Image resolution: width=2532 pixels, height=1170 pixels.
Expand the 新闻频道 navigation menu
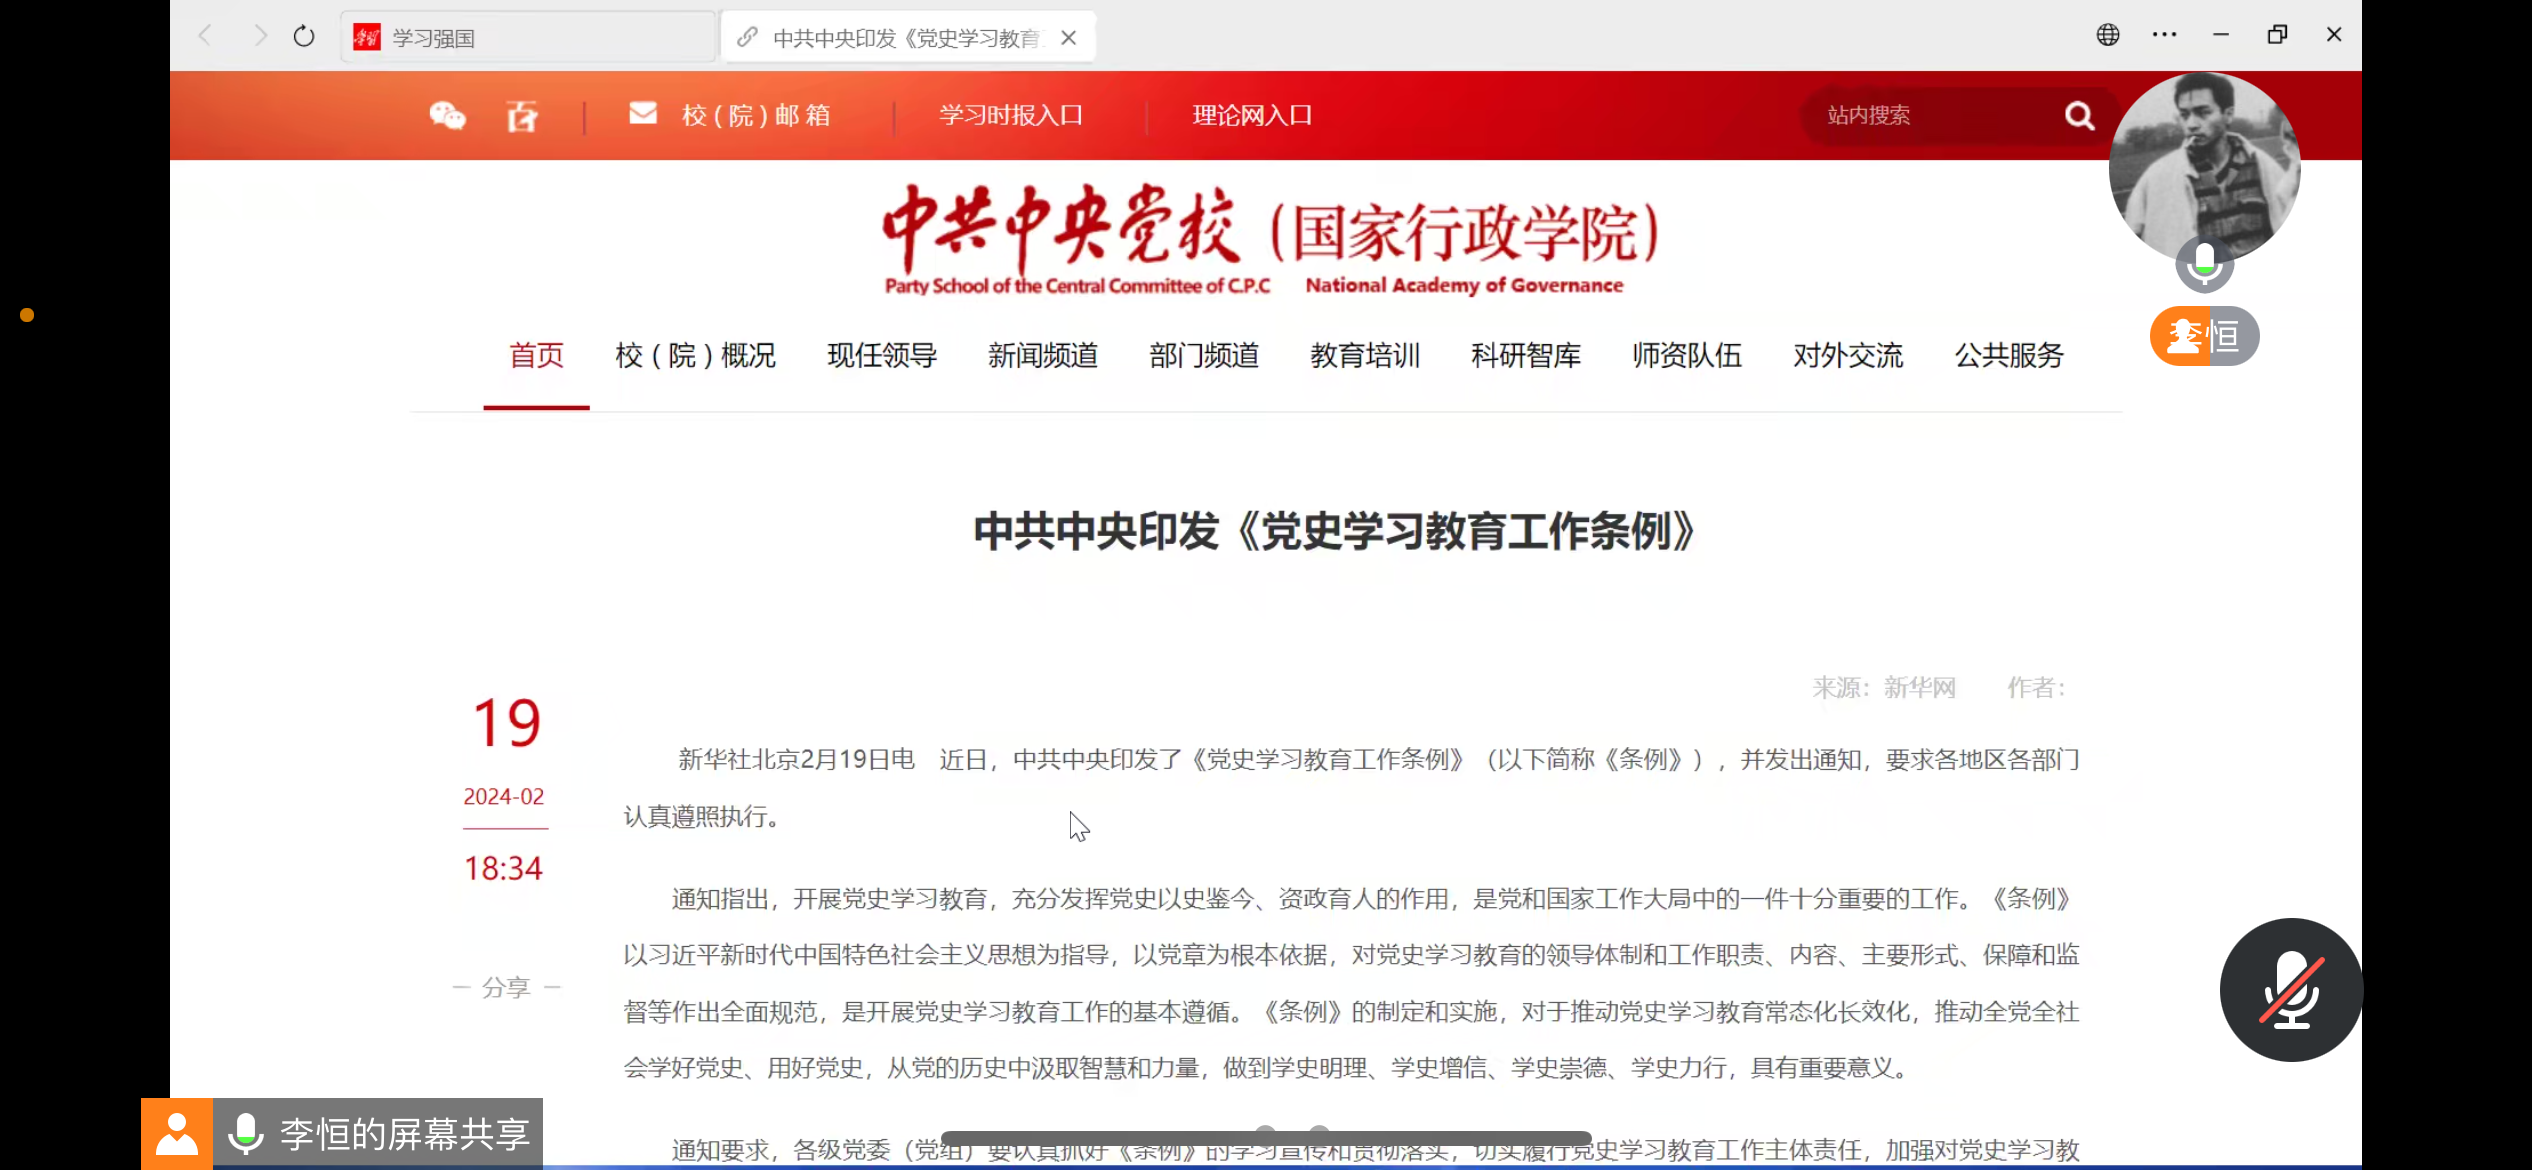1042,356
